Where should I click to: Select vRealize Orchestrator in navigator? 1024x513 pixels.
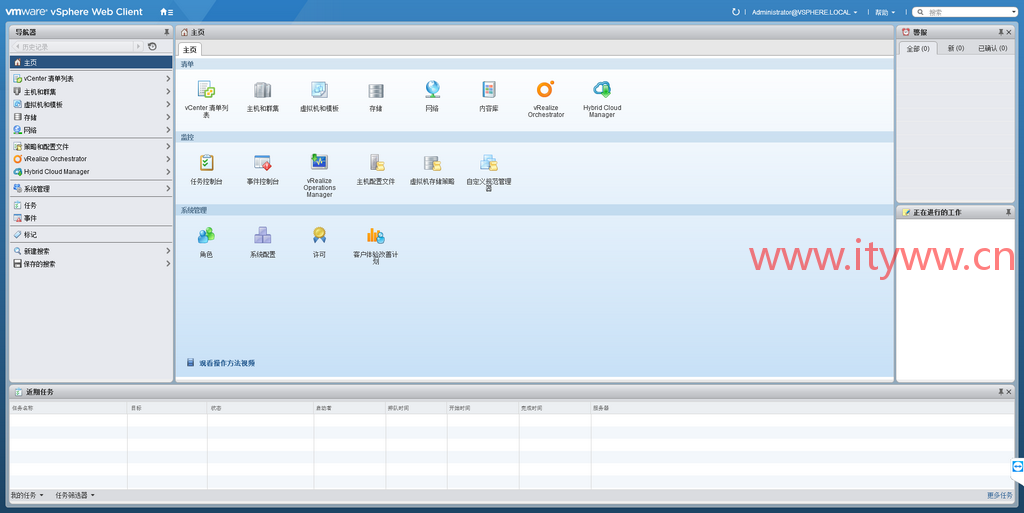pyautogui.click(x=91, y=159)
